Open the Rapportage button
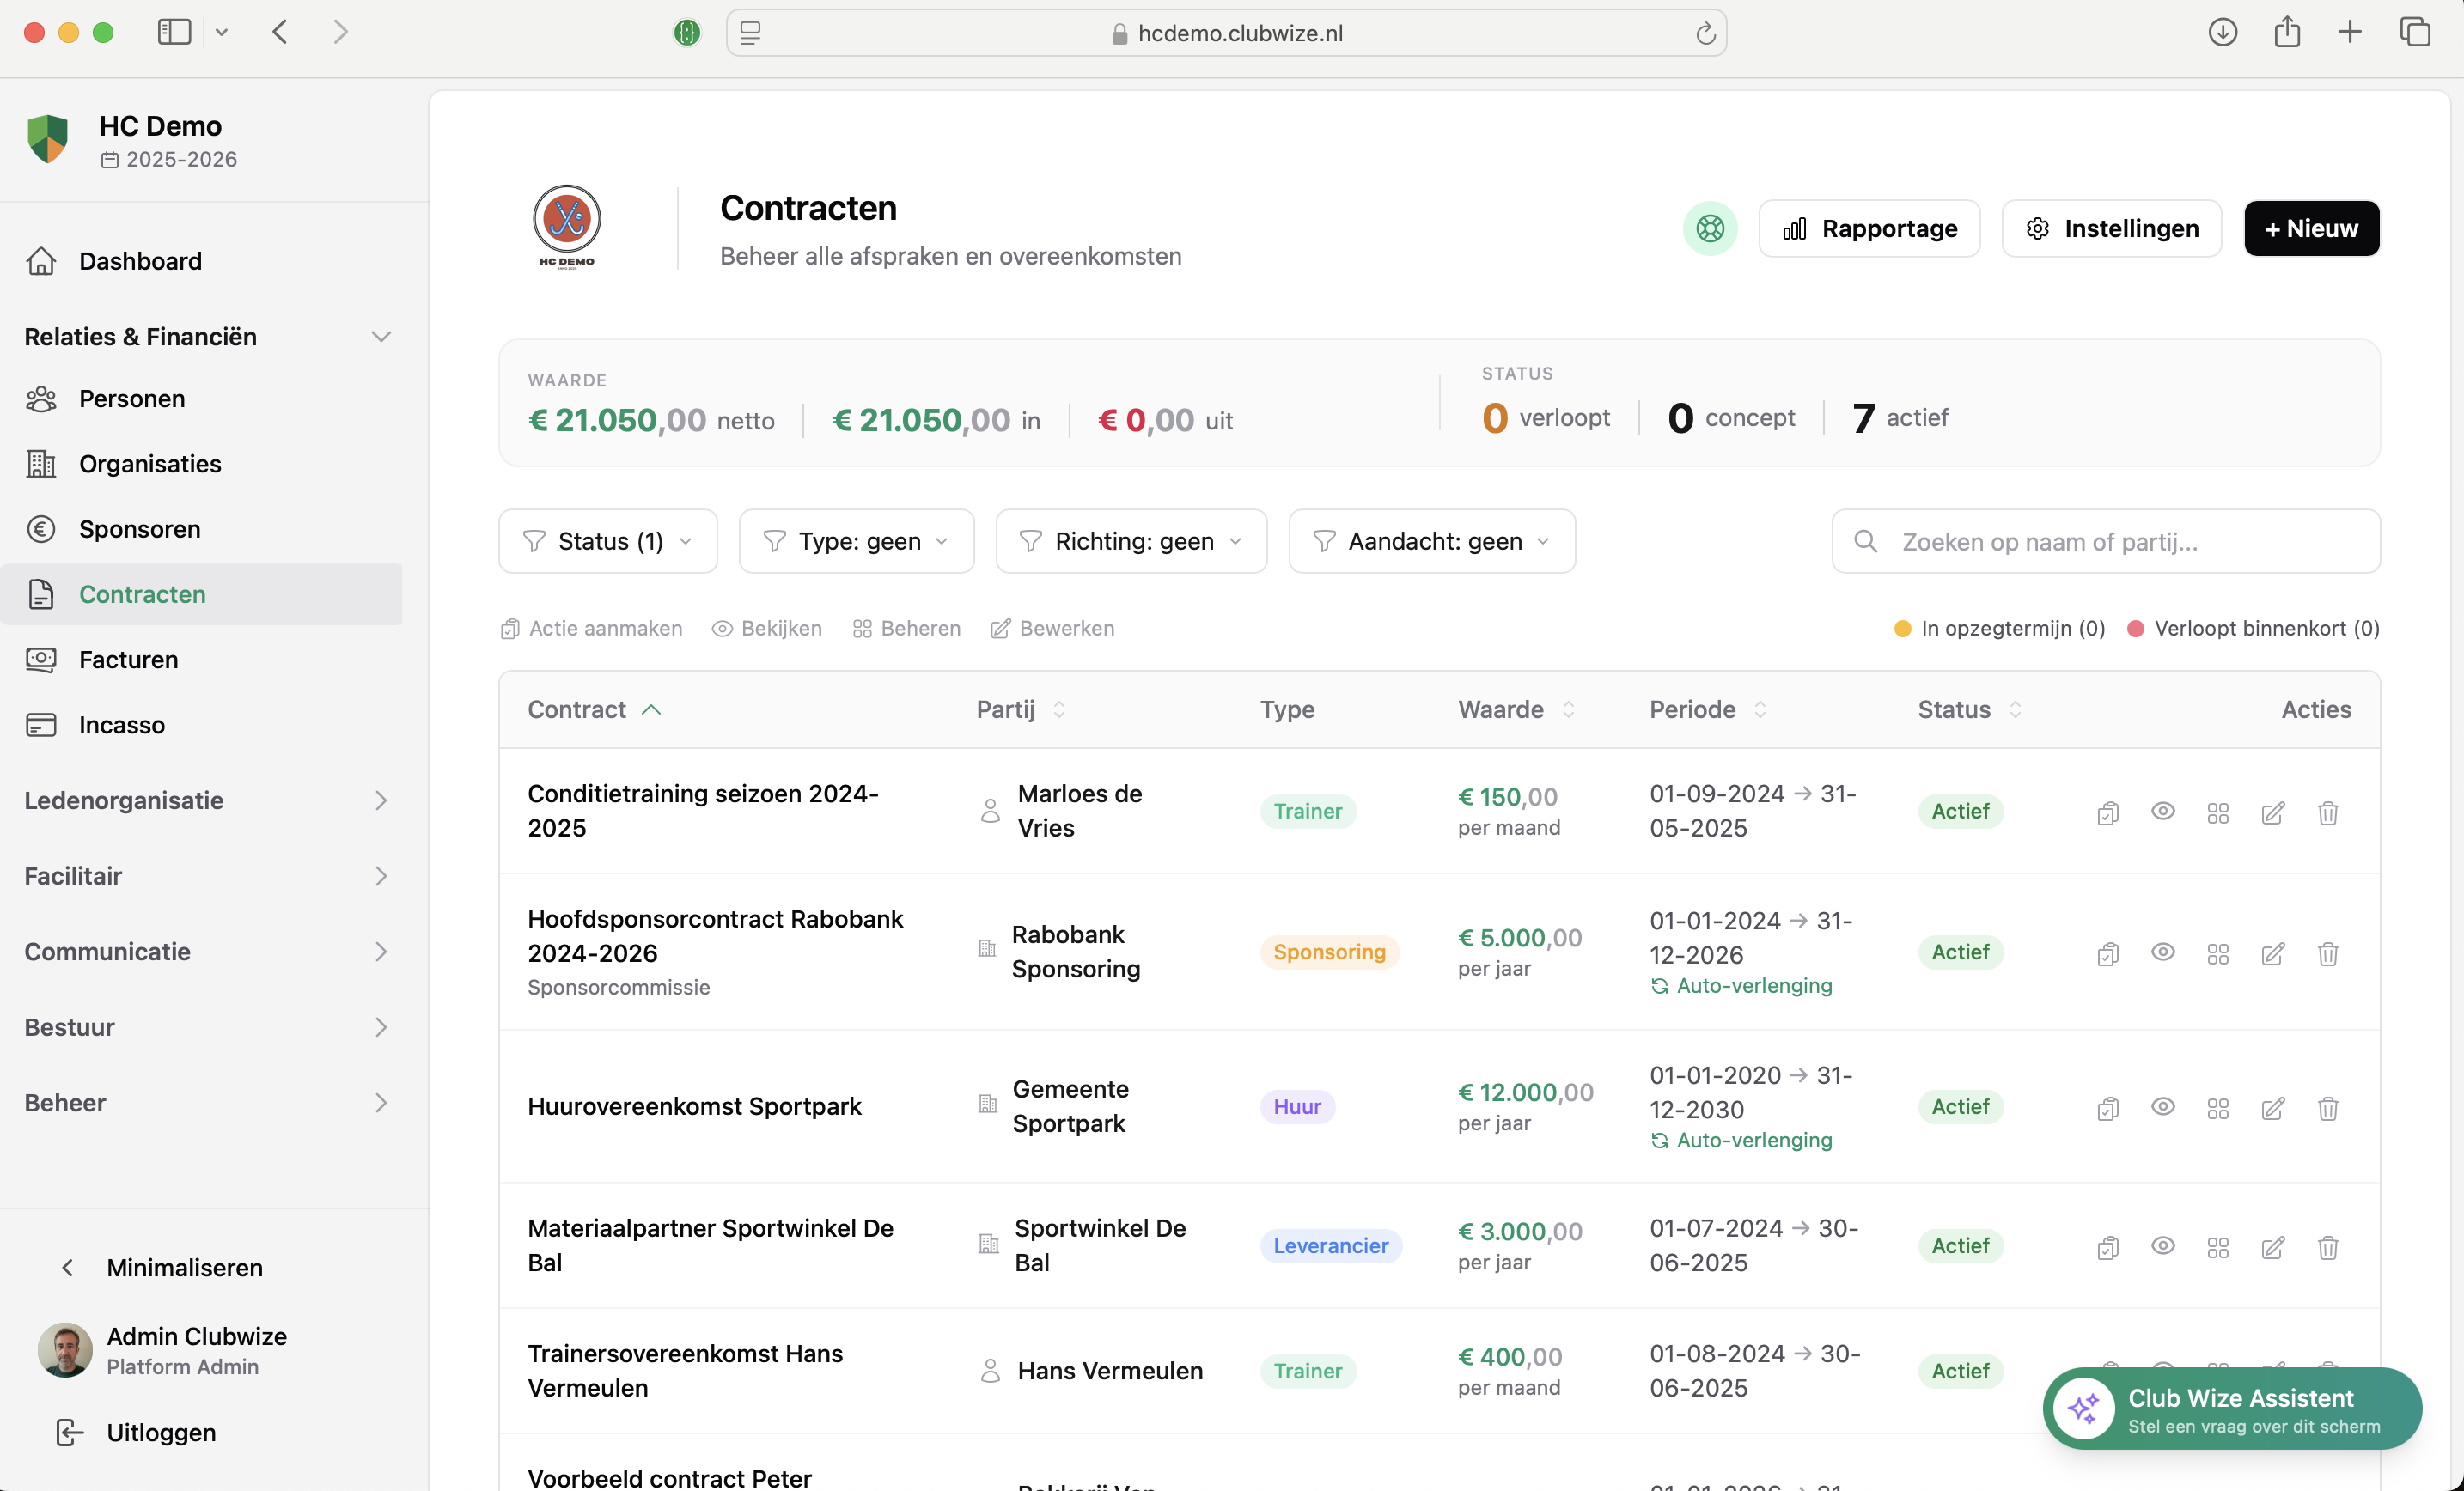 1868,229
